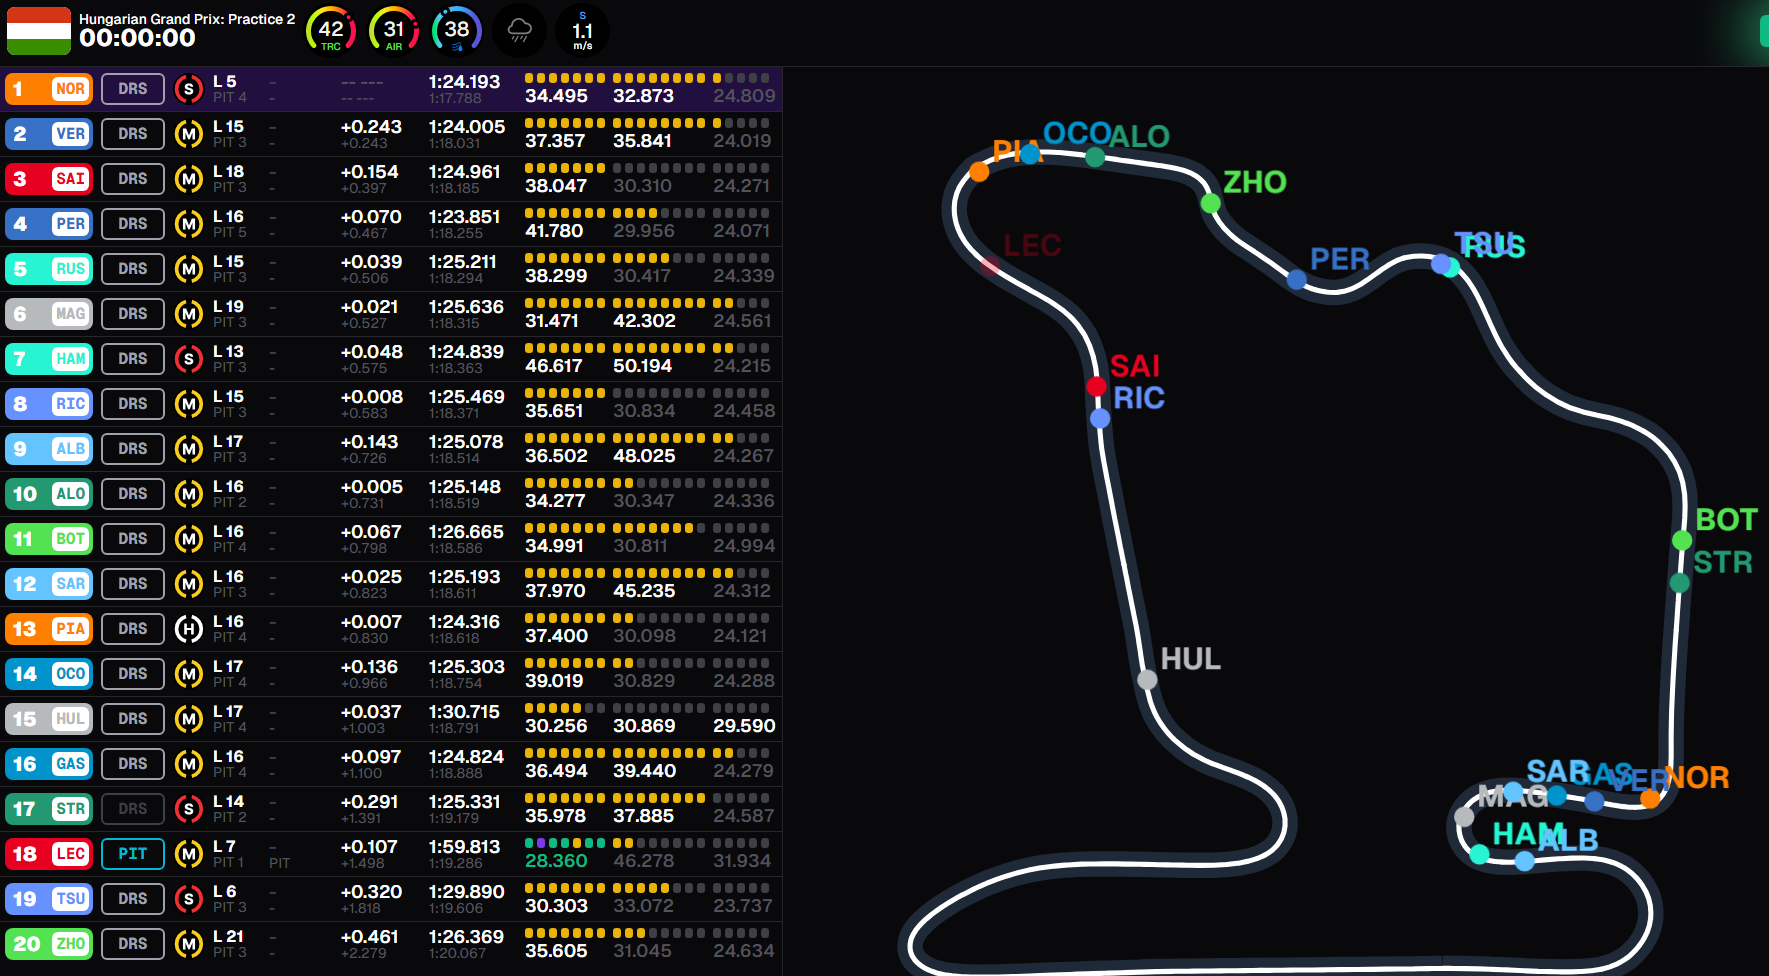
Task: Select the position 7 HAM driver tag
Action: (49, 359)
